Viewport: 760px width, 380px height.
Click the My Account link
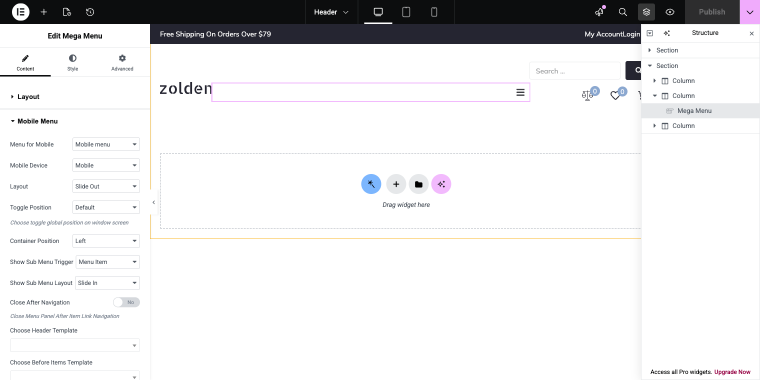(603, 34)
